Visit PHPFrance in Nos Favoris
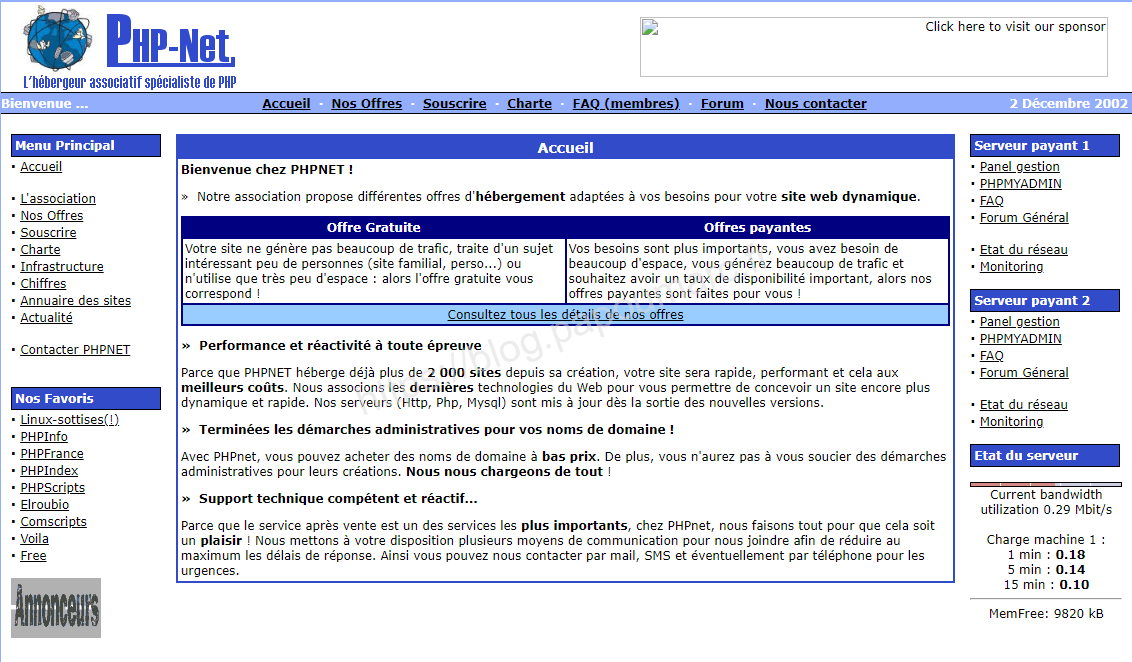1132x662 pixels. pyautogui.click(x=52, y=453)
